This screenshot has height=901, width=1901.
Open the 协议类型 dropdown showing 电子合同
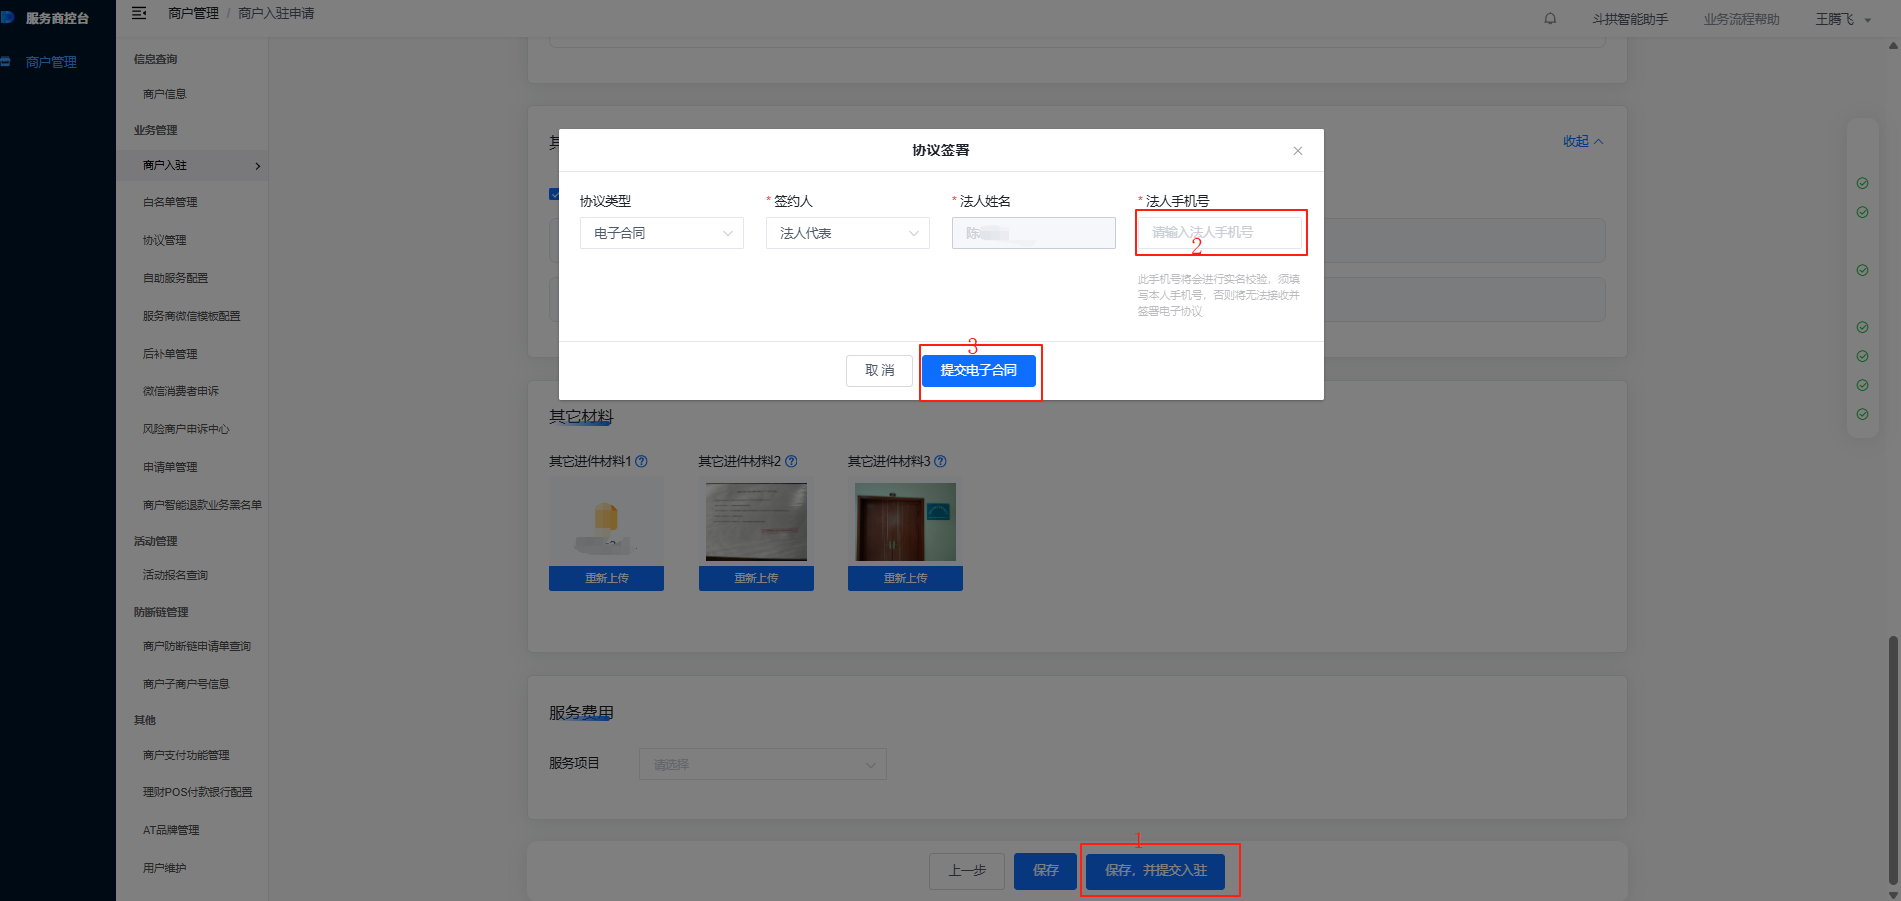tap(662, 233)
